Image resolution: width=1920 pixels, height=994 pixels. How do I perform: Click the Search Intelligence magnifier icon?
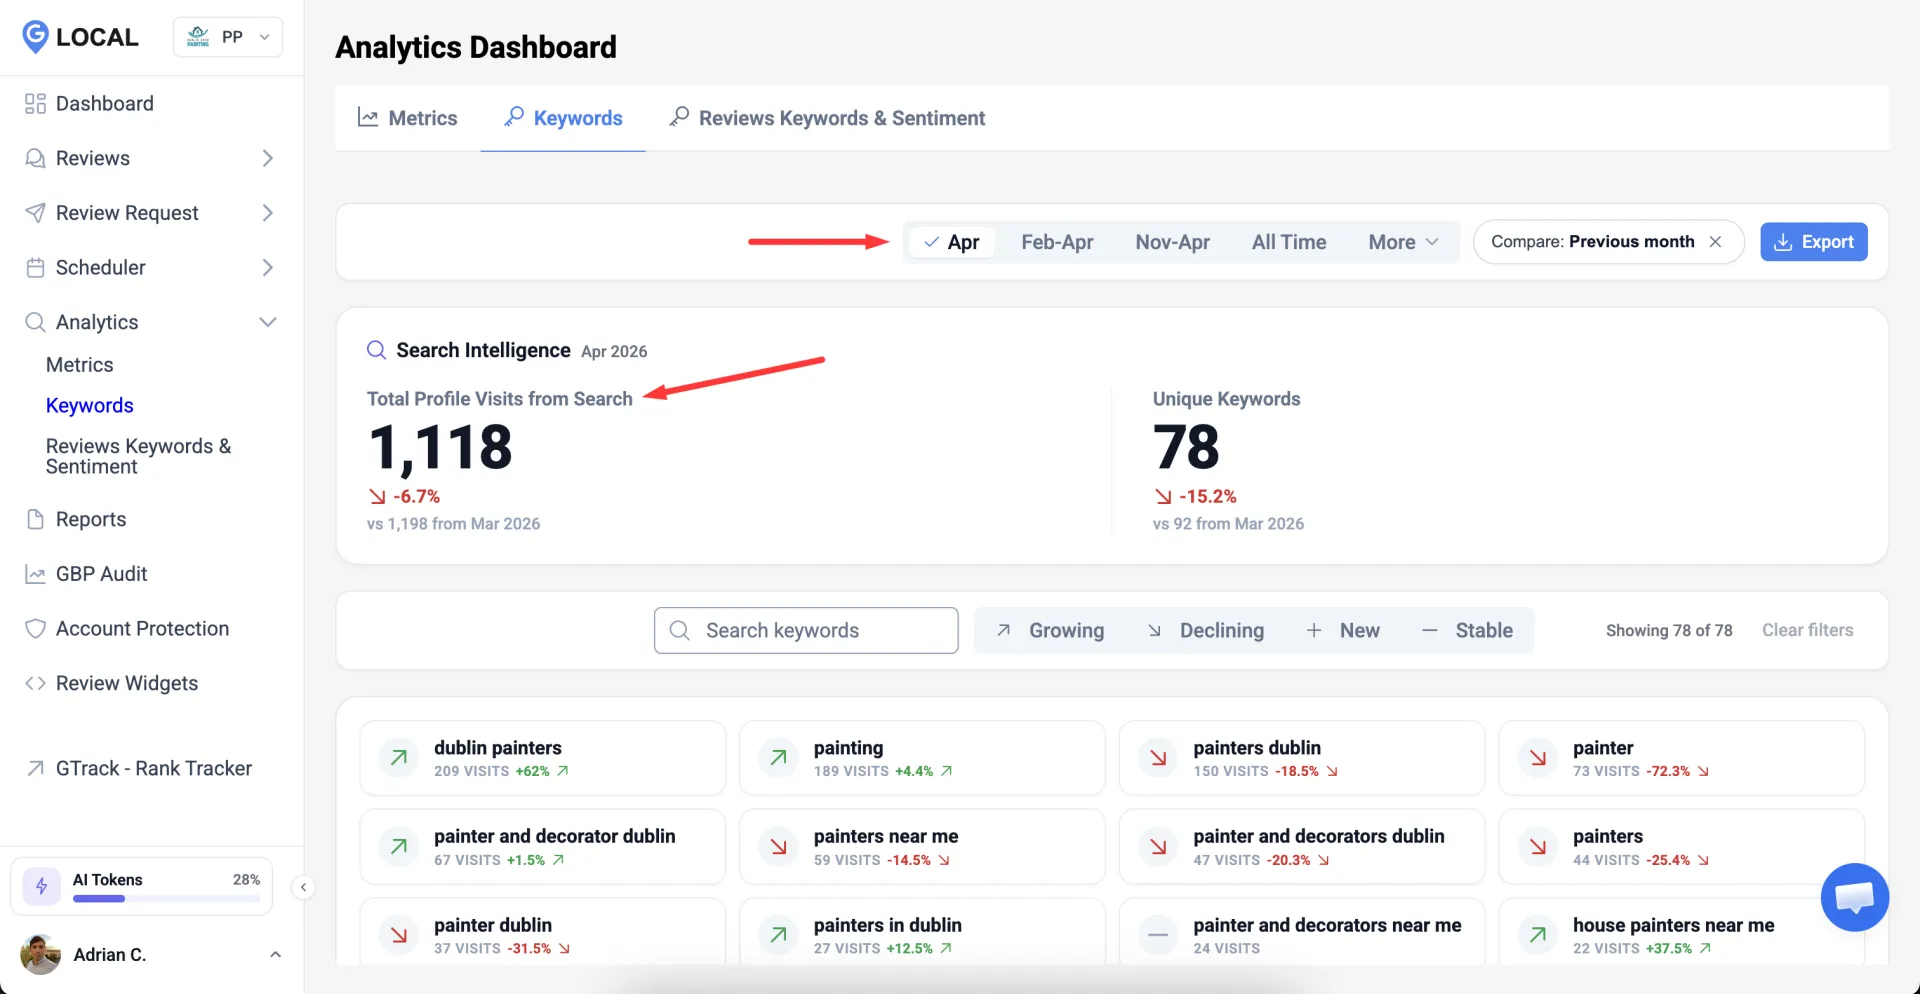click(x=376, y=350)
